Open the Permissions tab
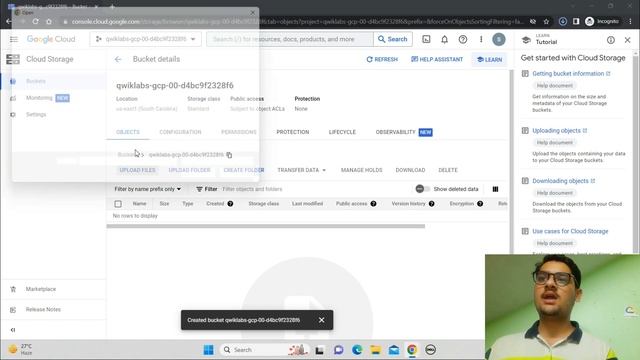Viewport: 640px width, 360px height. pos(239,132)
